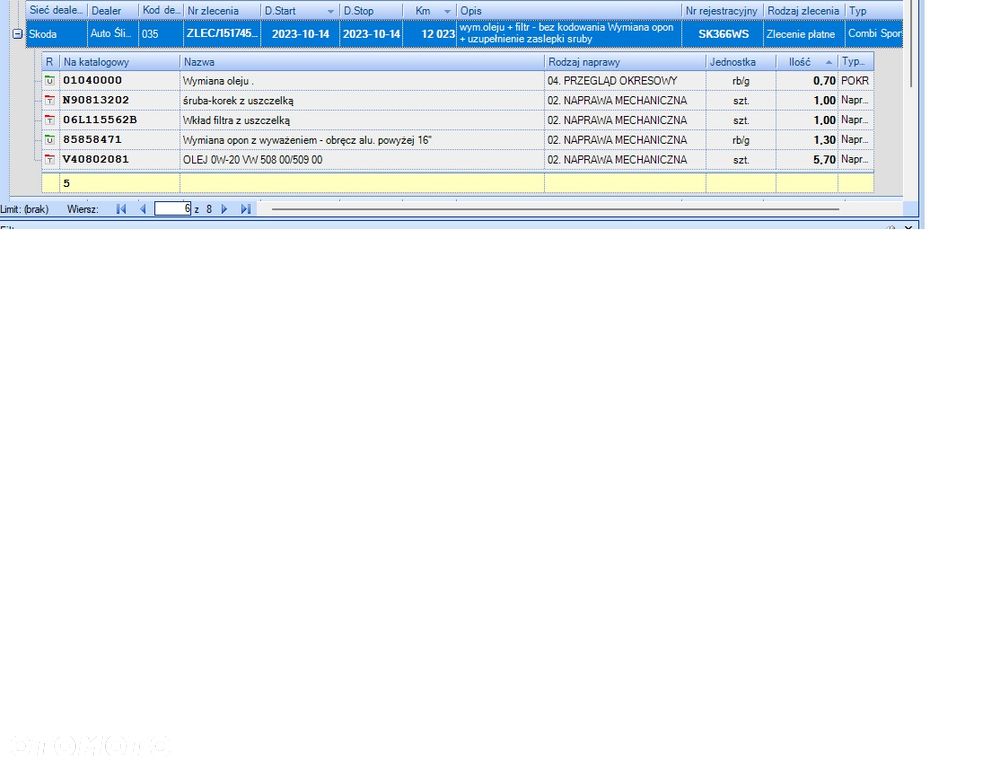The width and height of the screenshot is (1000, 766).
Task: Click Jednostka column header
Action: coord(740,62)
